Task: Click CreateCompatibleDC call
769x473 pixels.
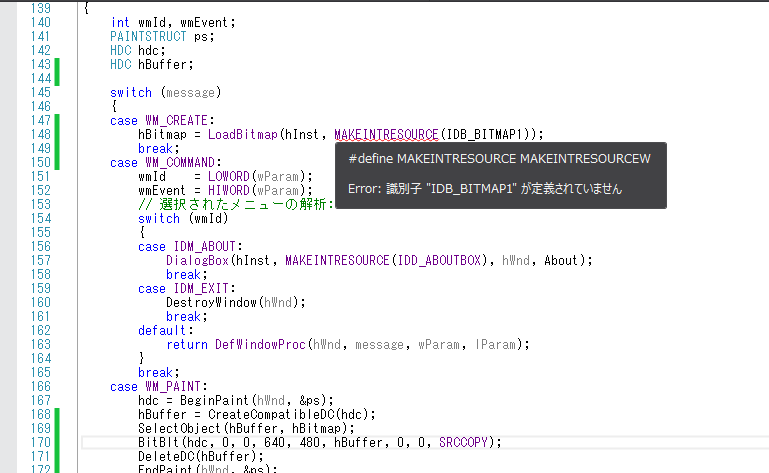Action: point(271,415)
